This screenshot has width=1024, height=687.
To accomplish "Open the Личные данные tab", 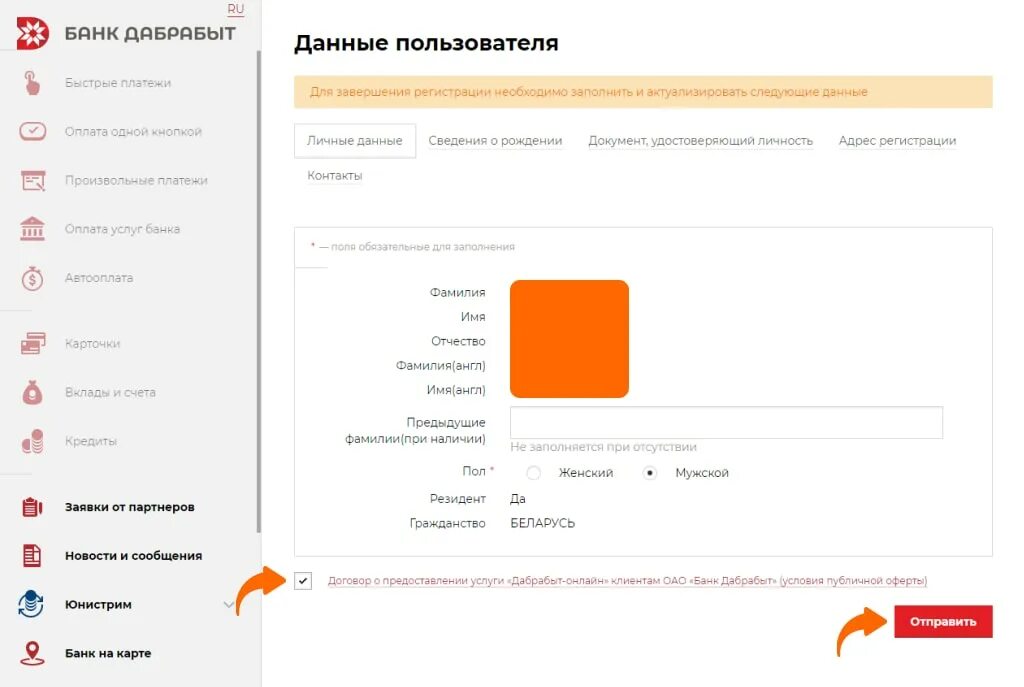I will pyautogui.click(x=355, y=140).
